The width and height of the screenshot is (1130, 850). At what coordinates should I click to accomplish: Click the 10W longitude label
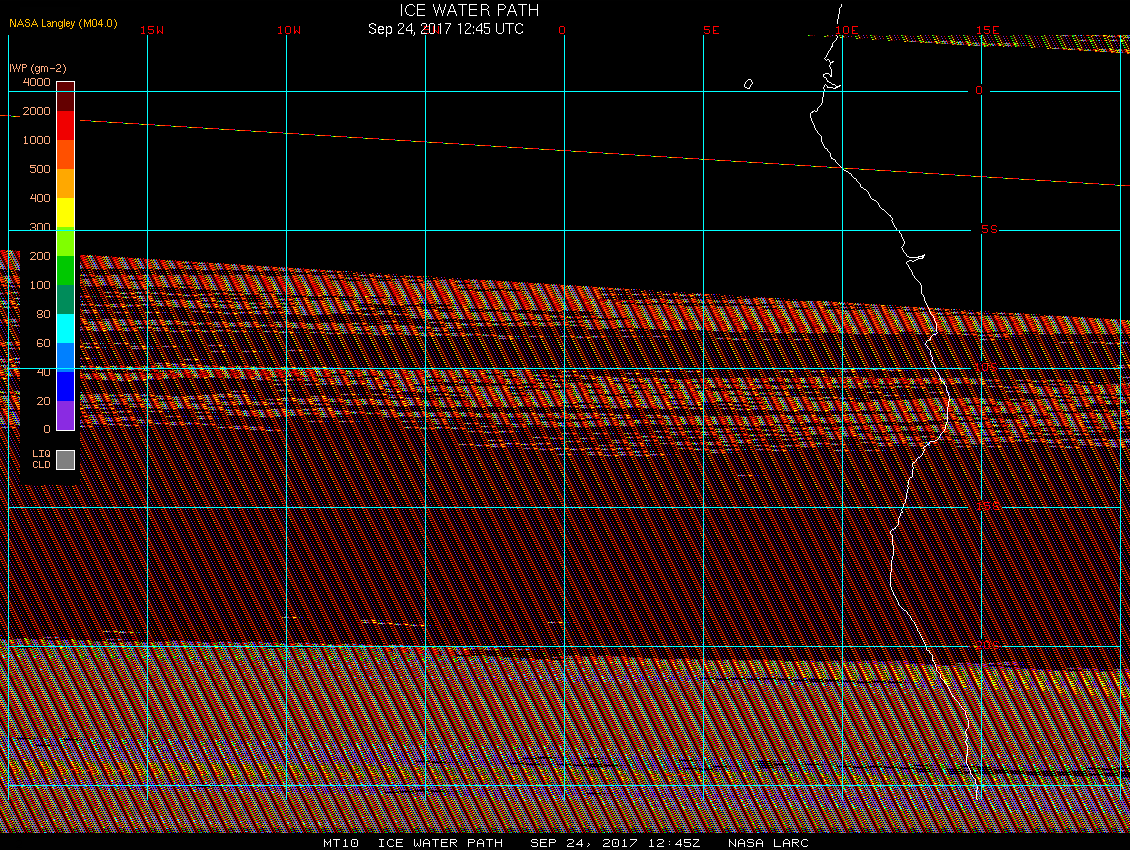click(x=289, y=30)
